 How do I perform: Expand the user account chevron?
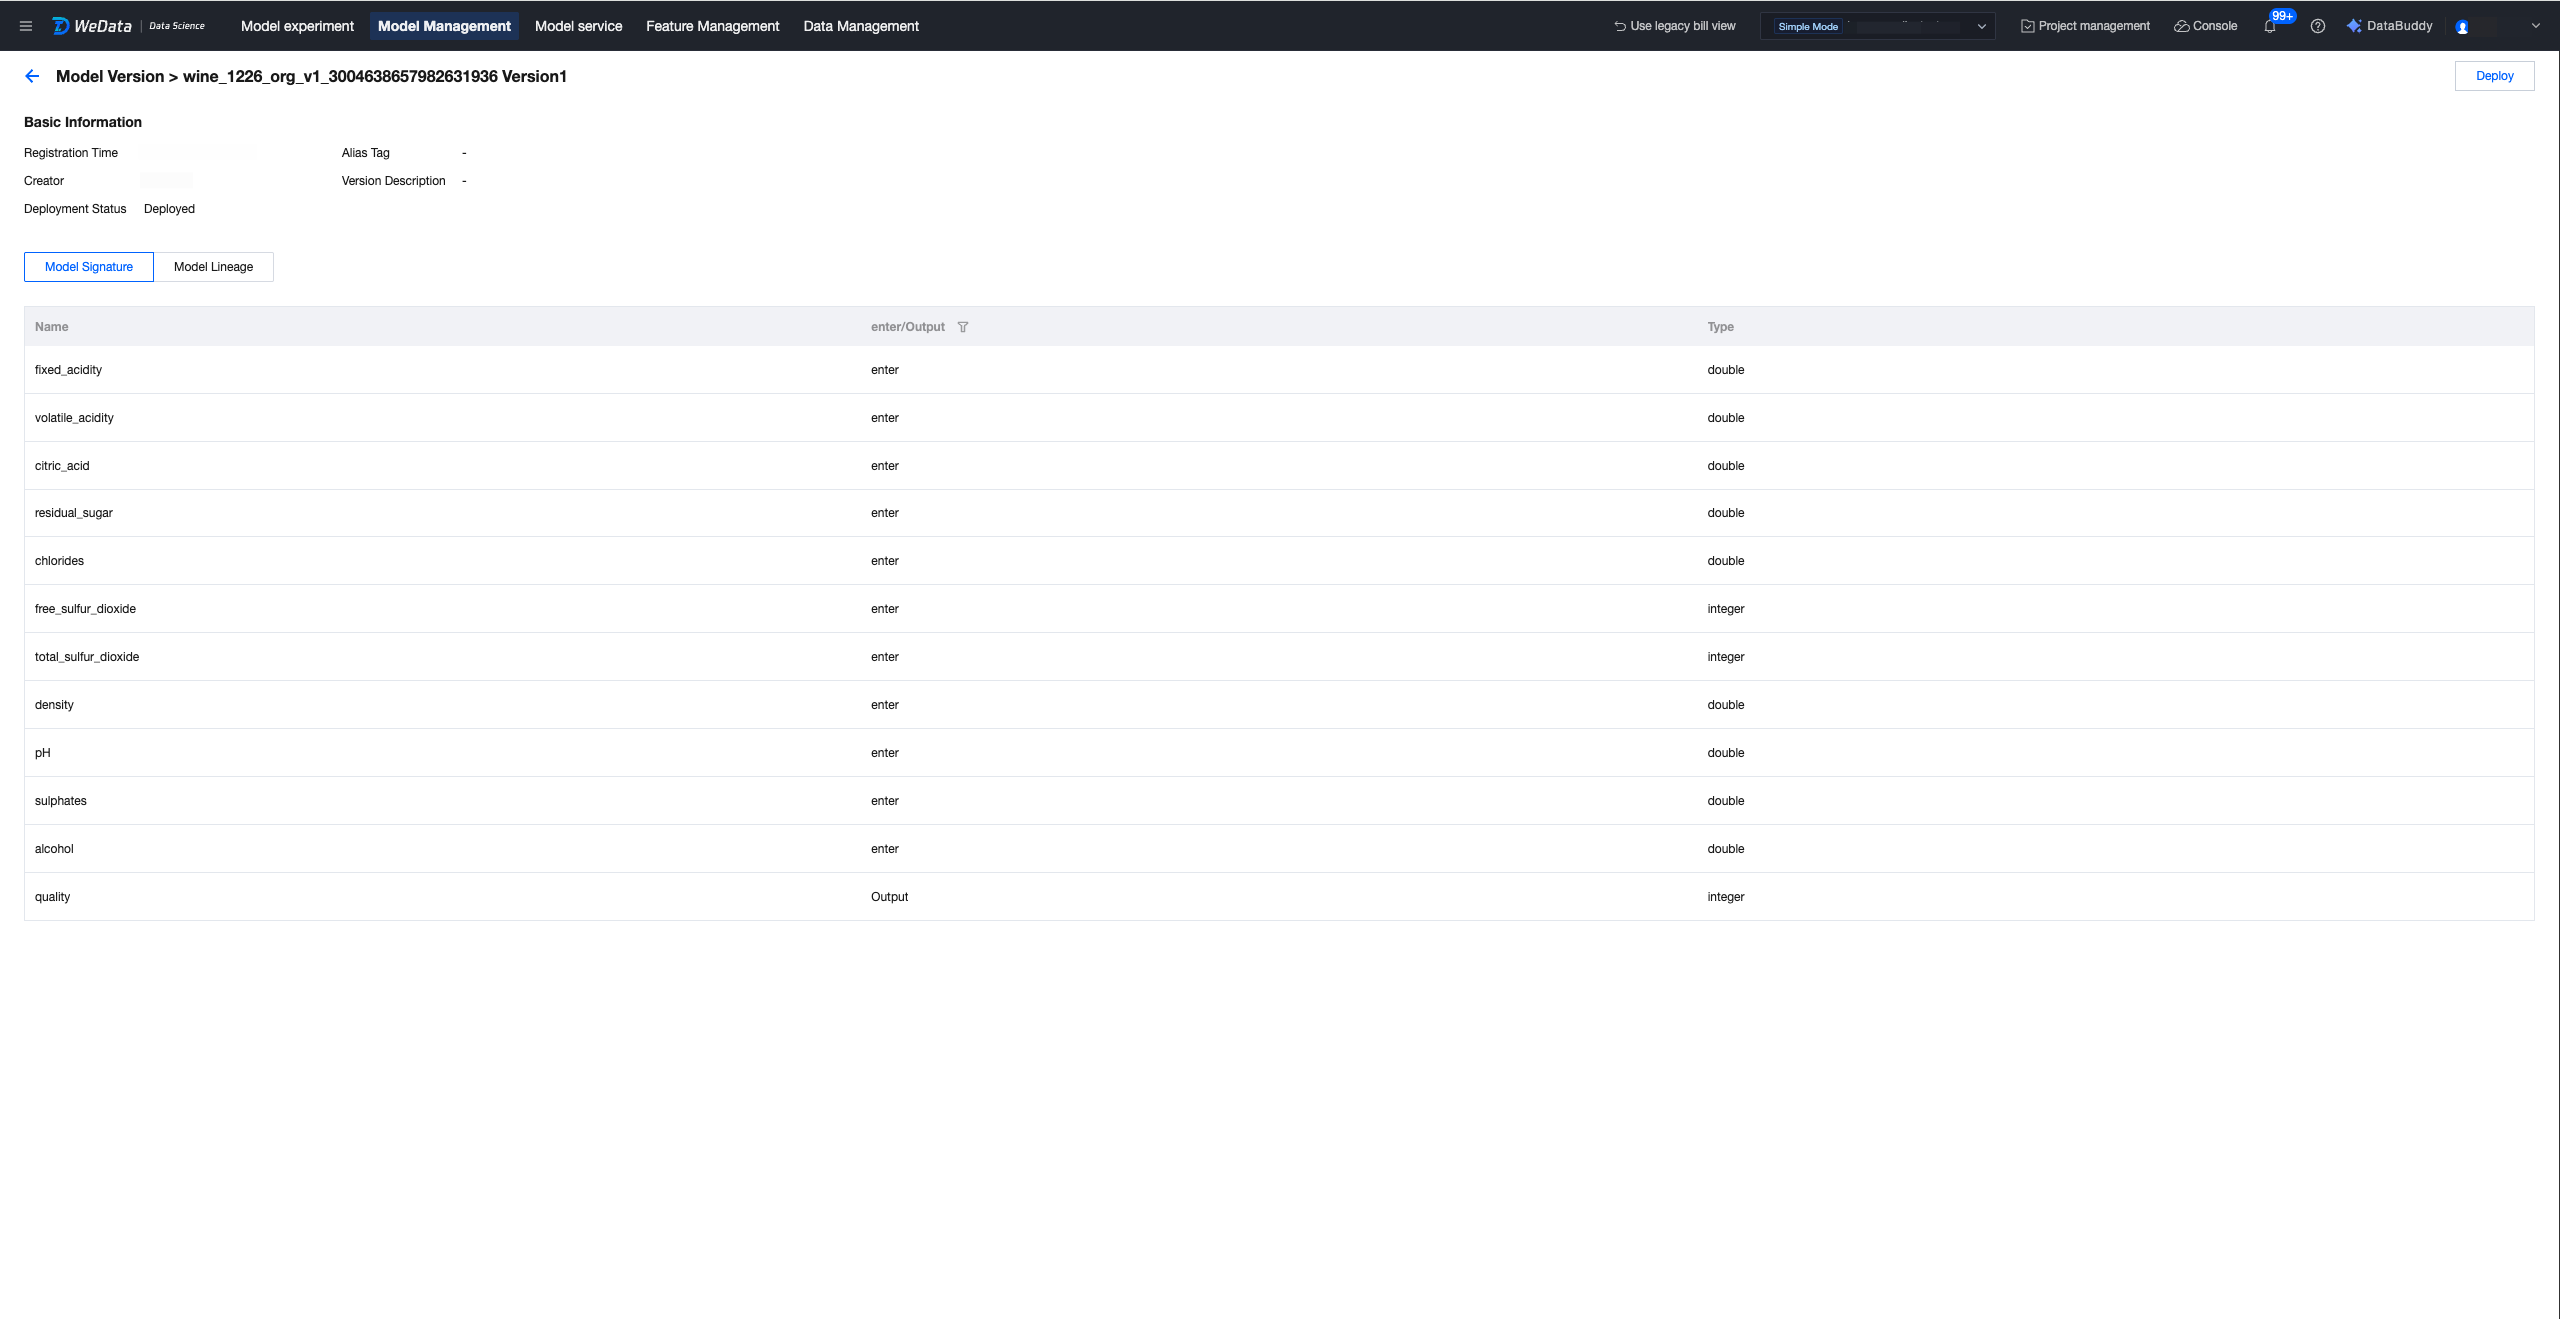pyautogui.click(x=2535, y=26)
